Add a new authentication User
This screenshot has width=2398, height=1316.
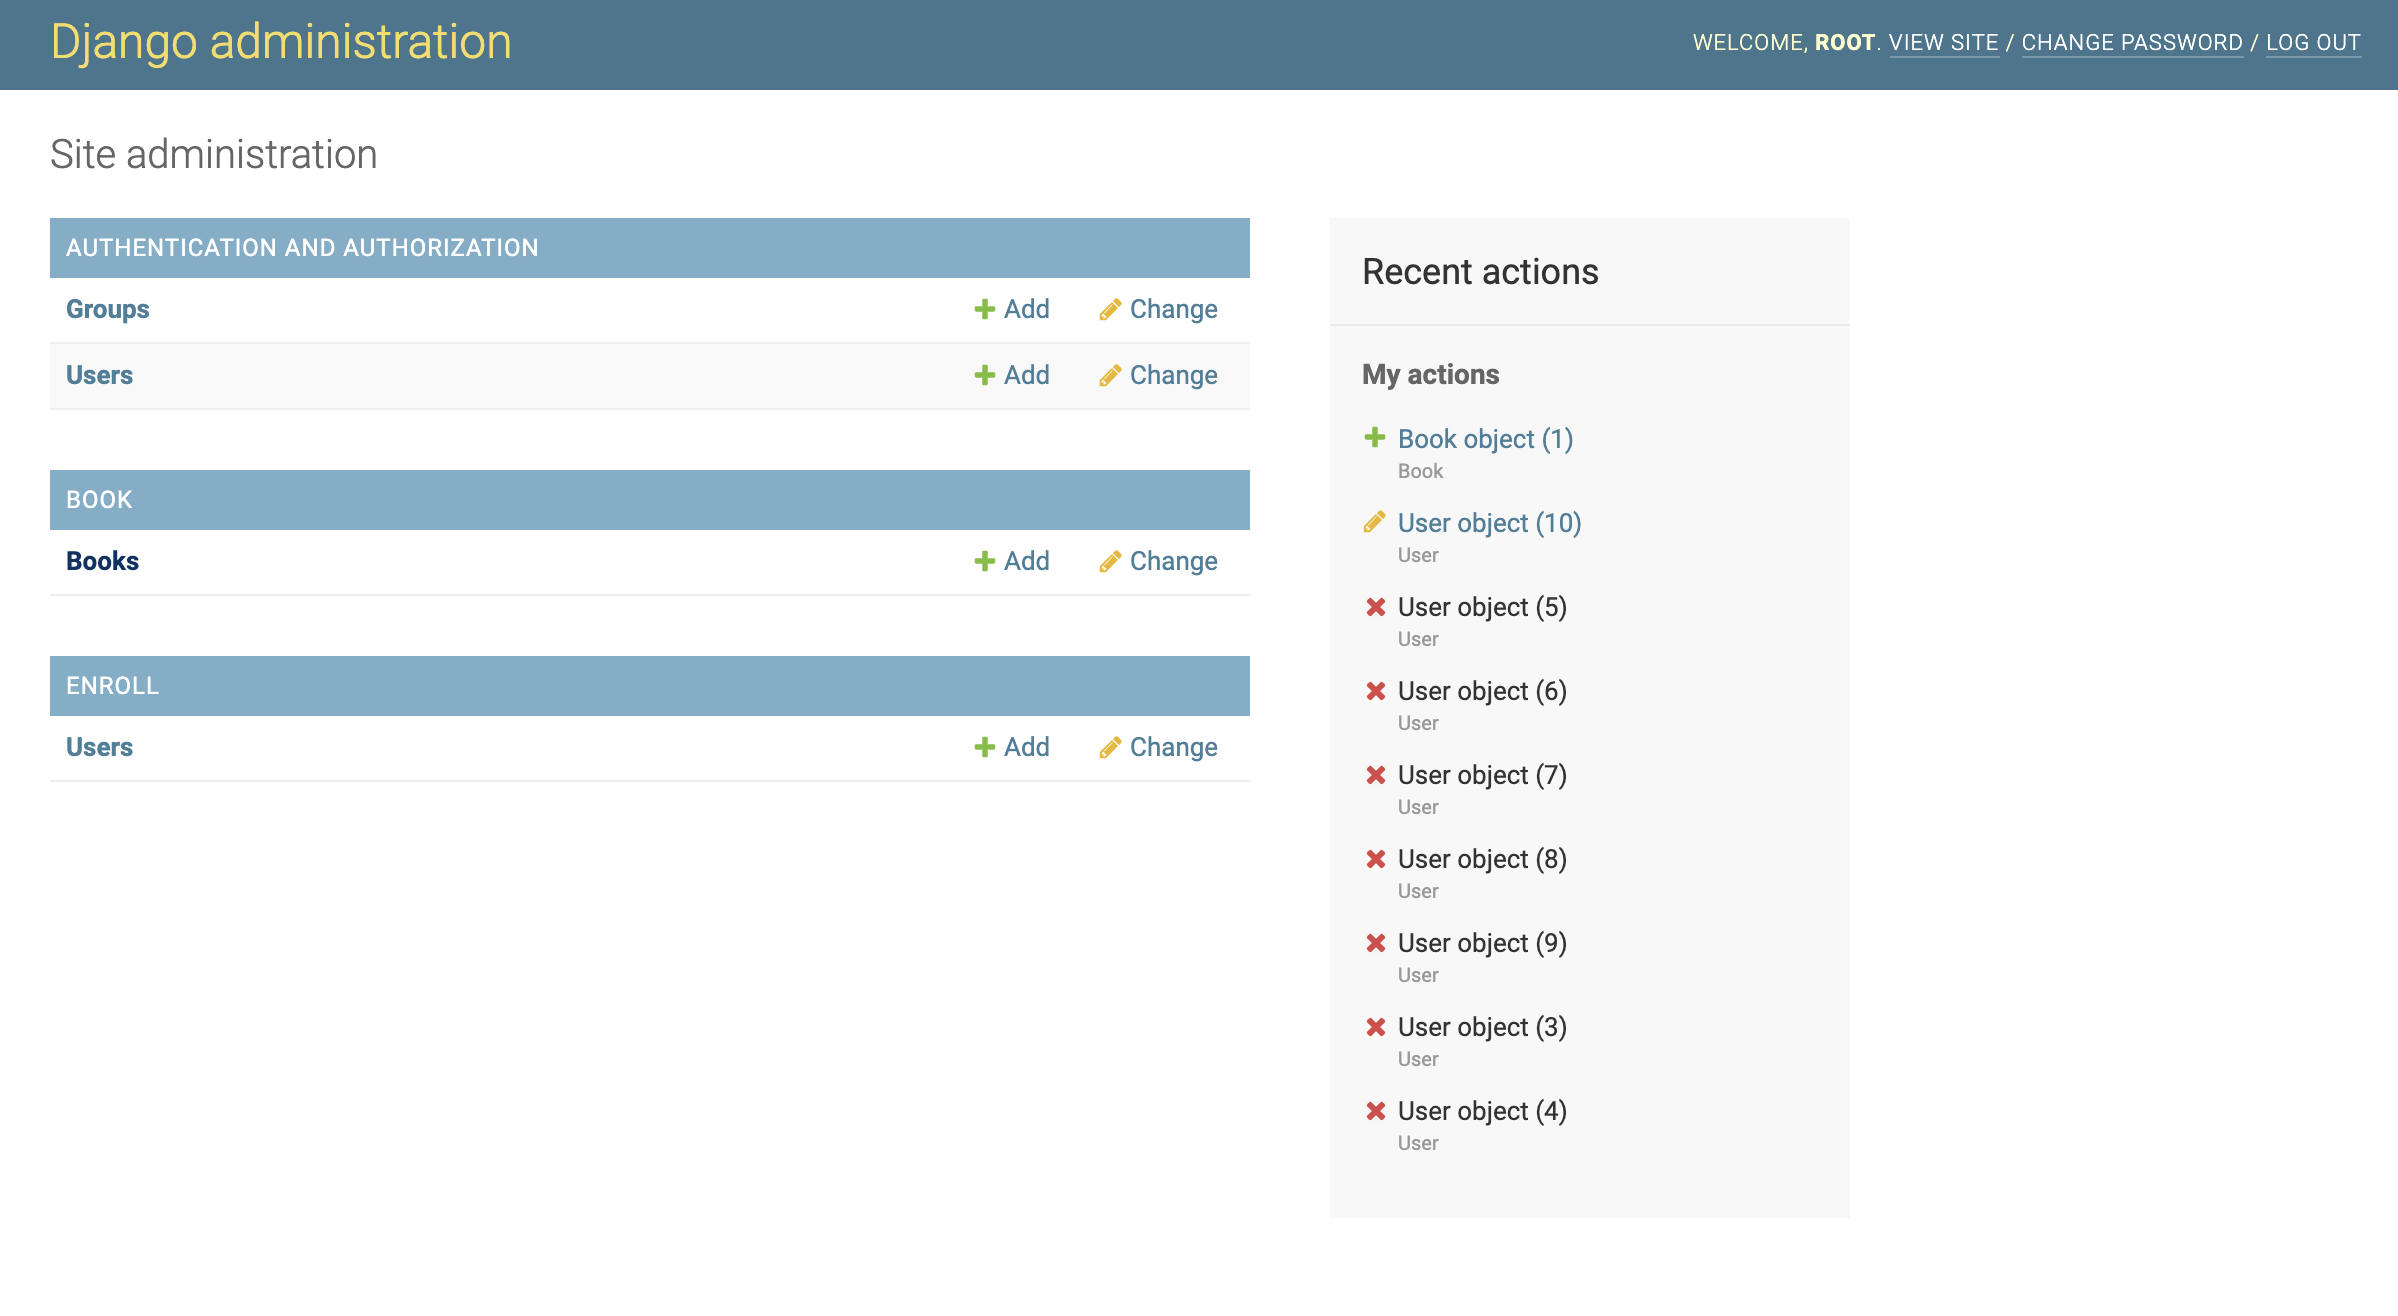[x=1026, y=375]
